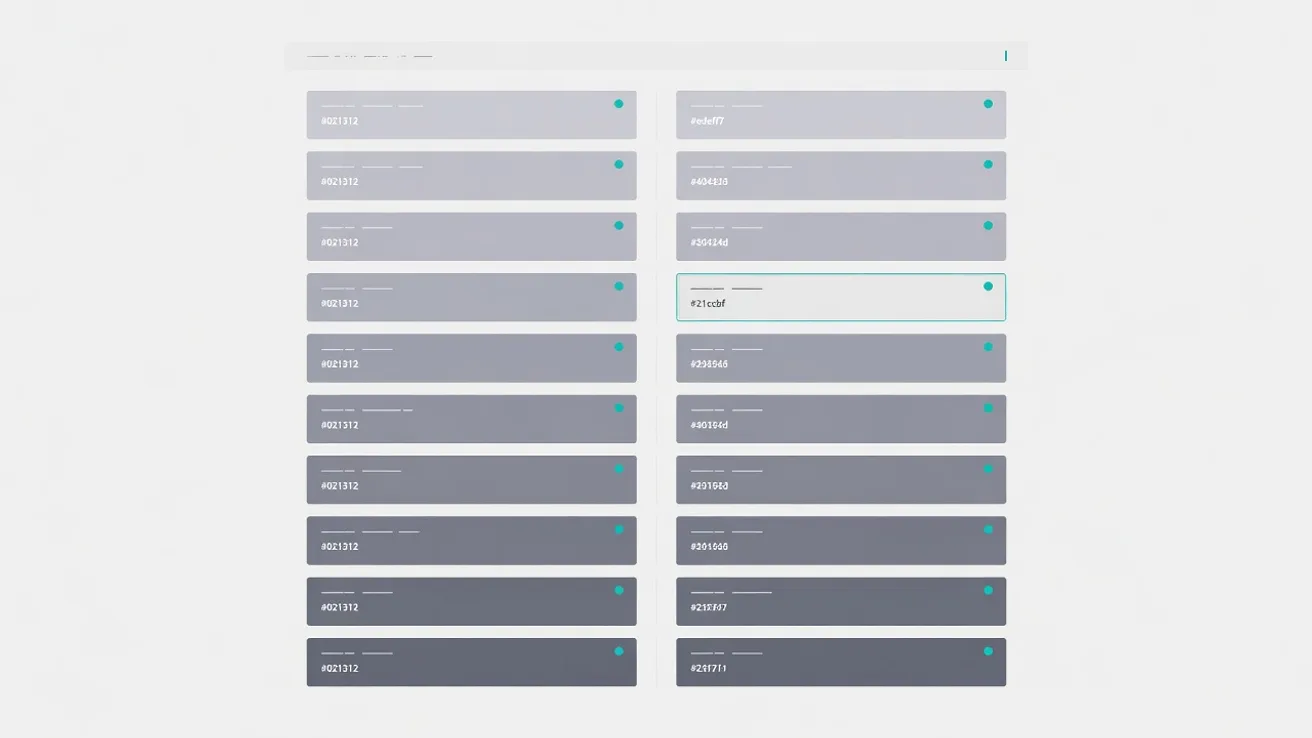Click the "#edeff7" hex value label
The height and width of the screenshot is (738, 1312).
coord(707,121)
